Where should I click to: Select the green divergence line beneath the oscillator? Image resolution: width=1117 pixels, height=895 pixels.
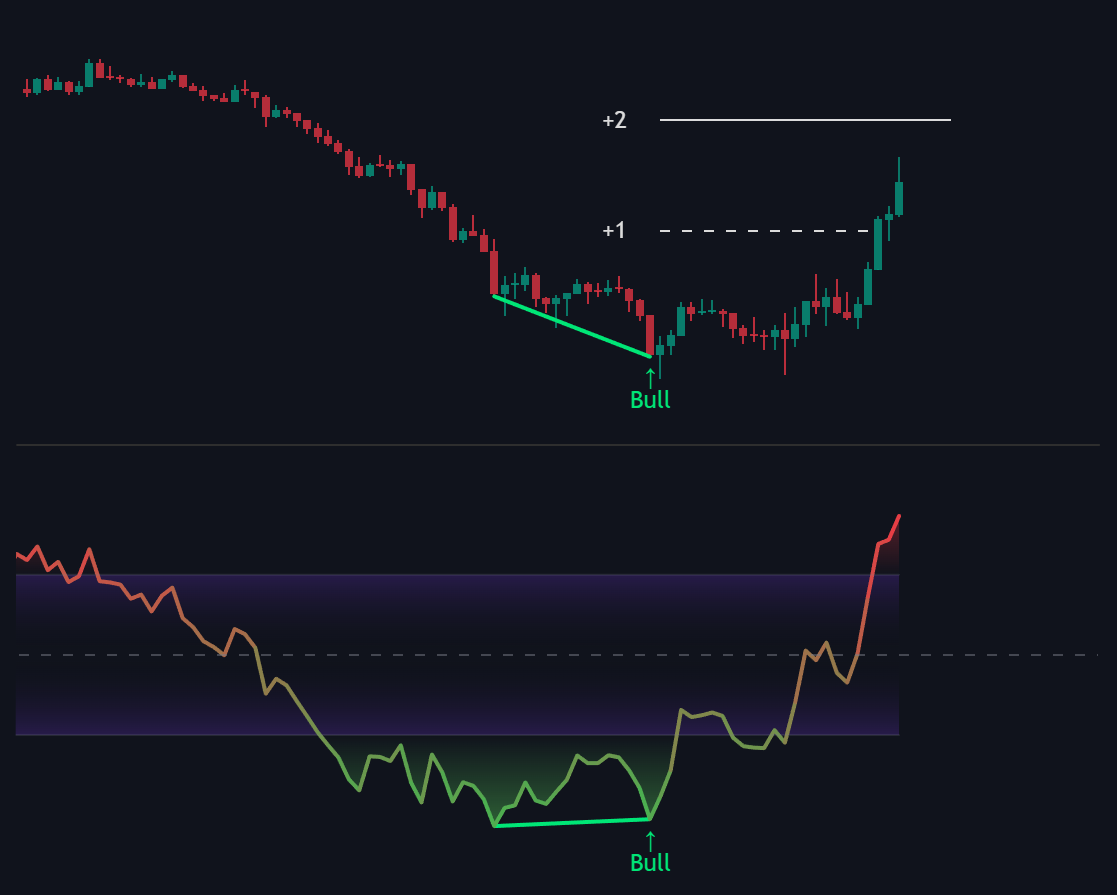click(572, 823)
